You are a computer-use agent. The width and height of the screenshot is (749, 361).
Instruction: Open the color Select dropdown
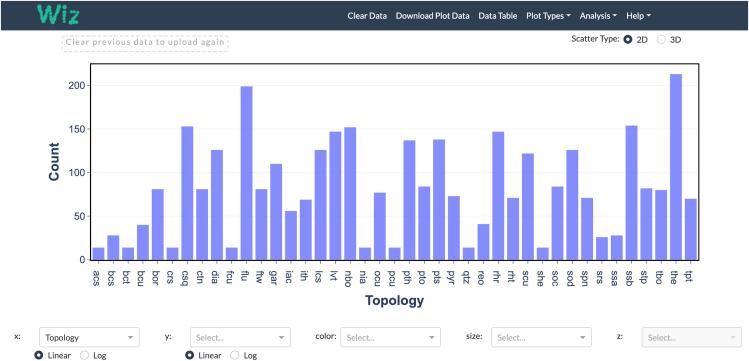tap(390, 337)
